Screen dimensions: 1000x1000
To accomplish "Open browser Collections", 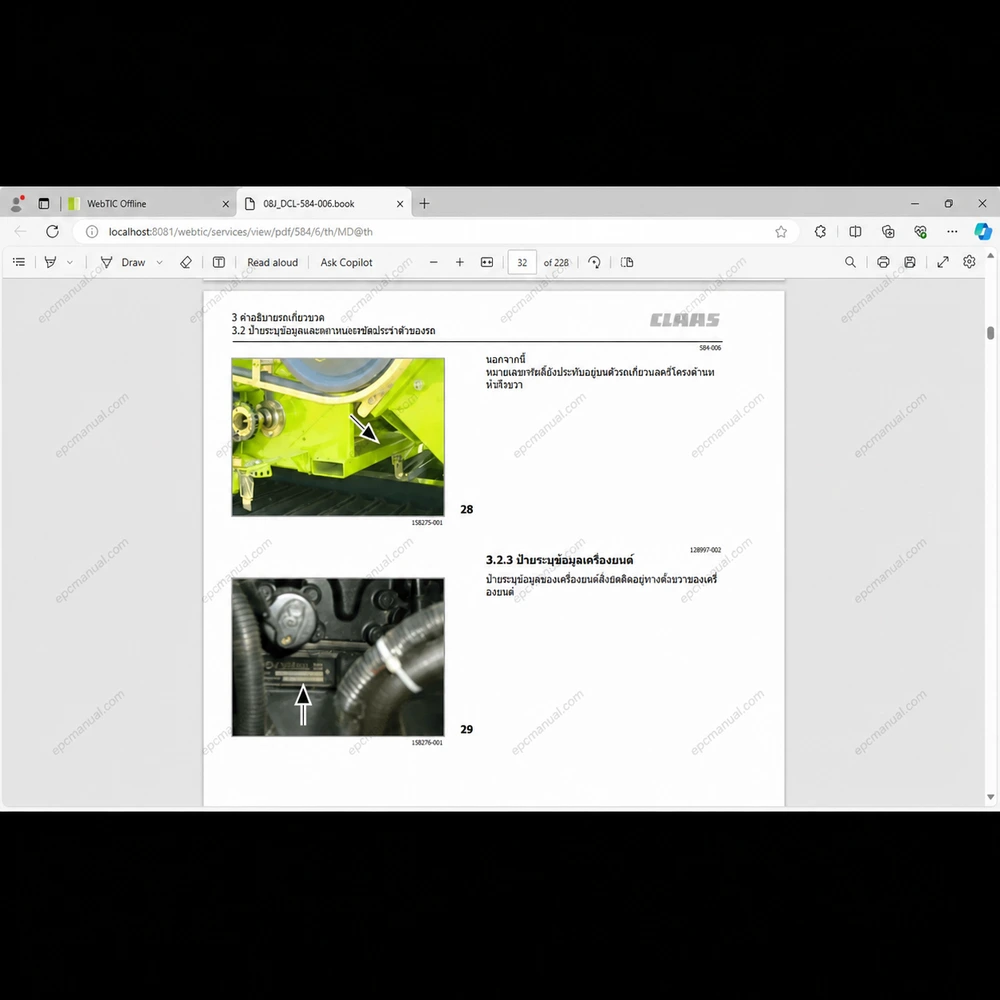I will (888, 232).
